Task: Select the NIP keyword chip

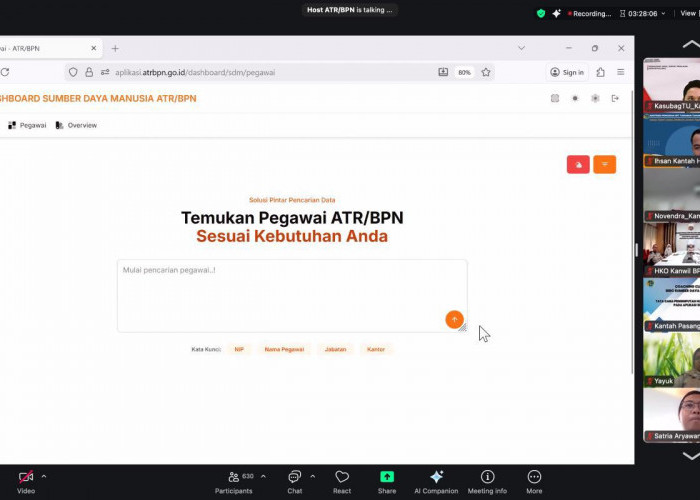Action: 239,349
